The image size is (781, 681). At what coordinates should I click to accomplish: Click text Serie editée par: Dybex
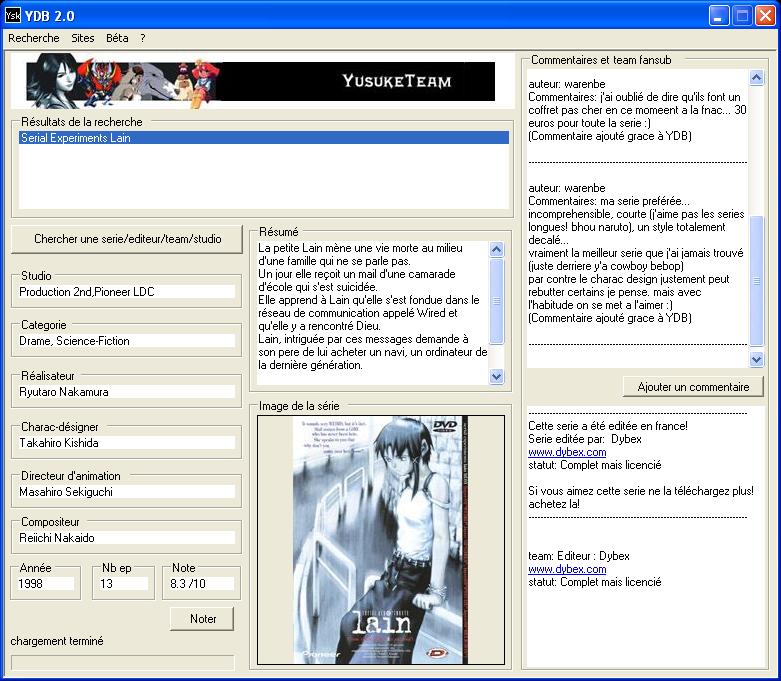pos(585,439)
